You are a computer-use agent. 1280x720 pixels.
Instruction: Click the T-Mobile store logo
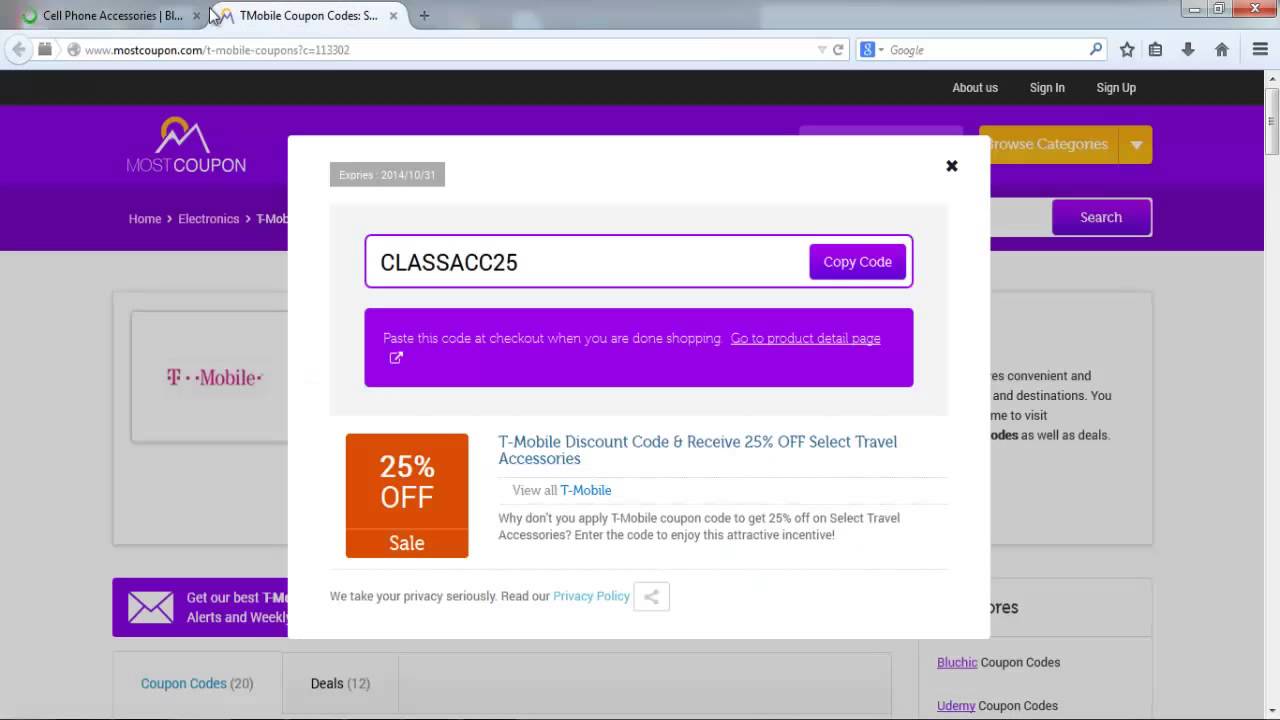214,377
